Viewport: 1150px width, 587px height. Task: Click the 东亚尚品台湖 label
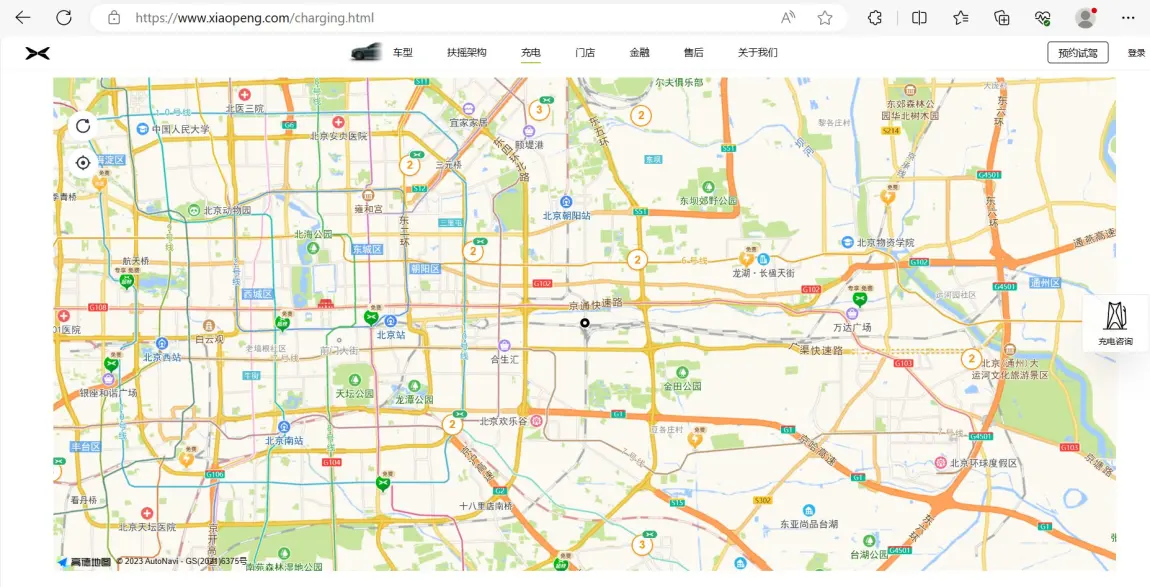(809, 525)
